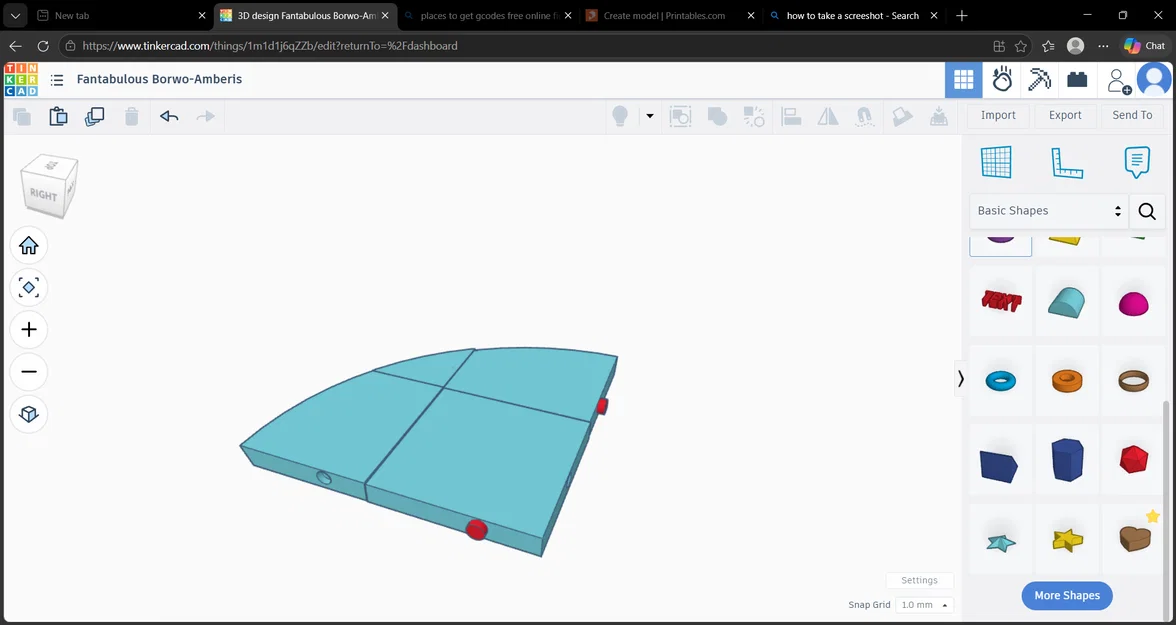The image size is (1176, 625).
Task: Open Blocks pickaxe mode
Action: (1040, 80)
